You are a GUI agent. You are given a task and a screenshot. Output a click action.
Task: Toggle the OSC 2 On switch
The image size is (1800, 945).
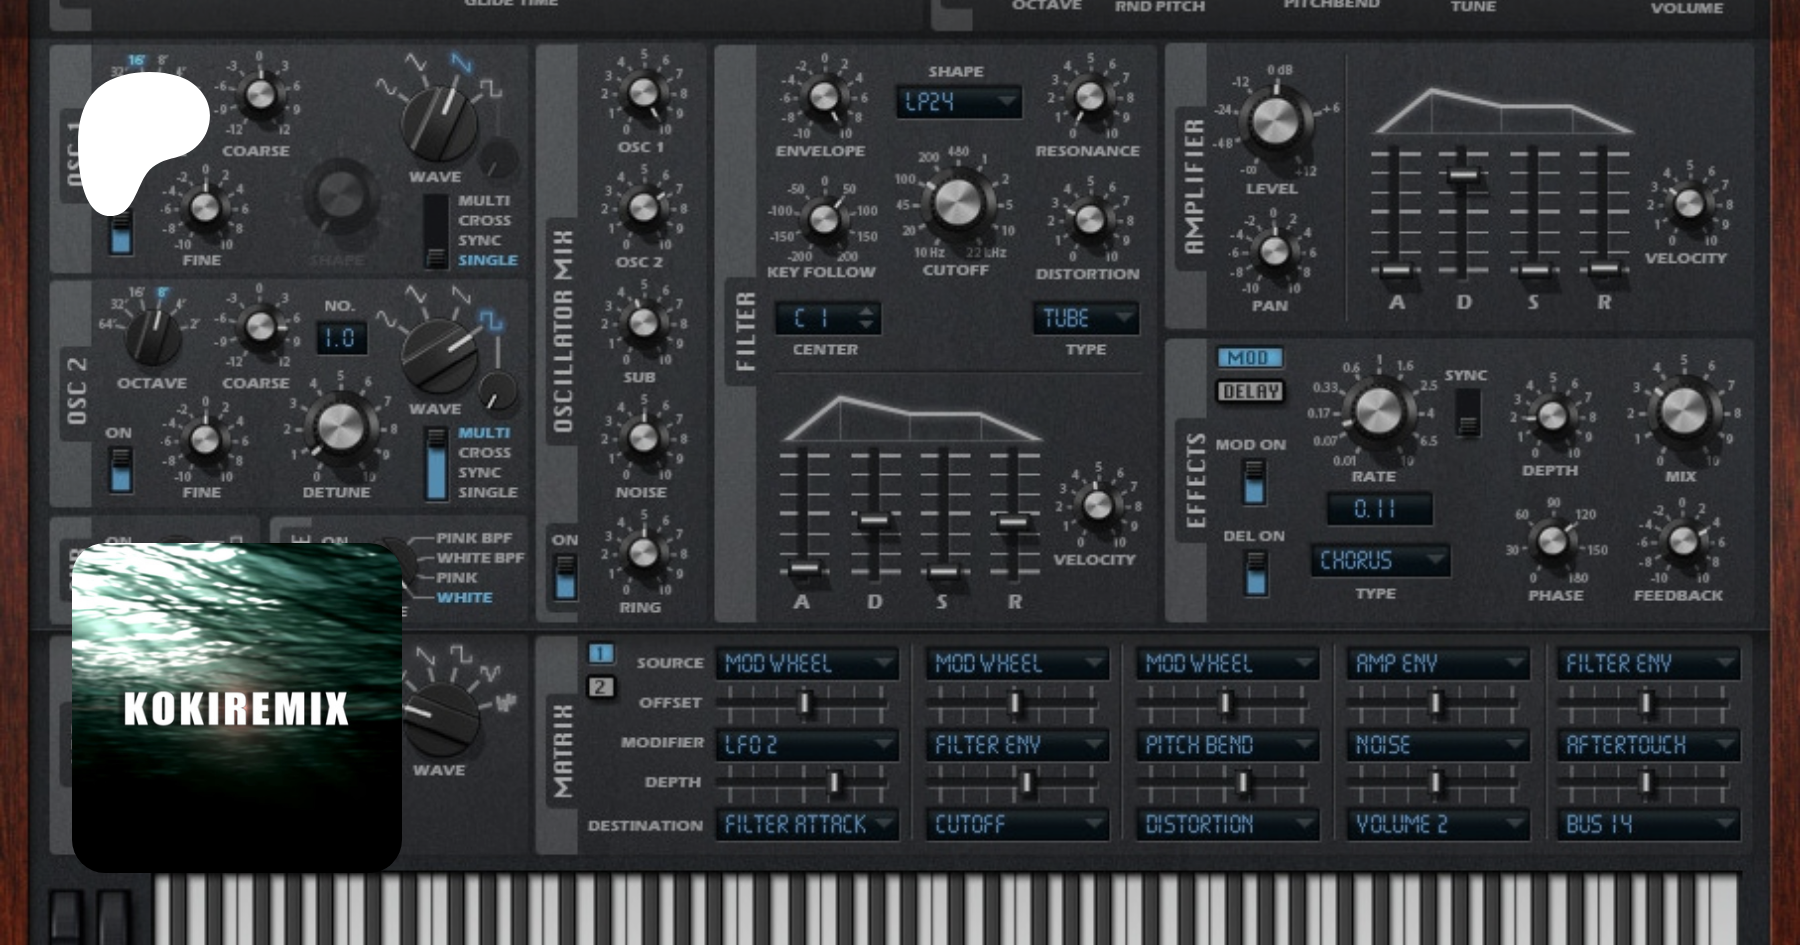(x=120, y=470)
